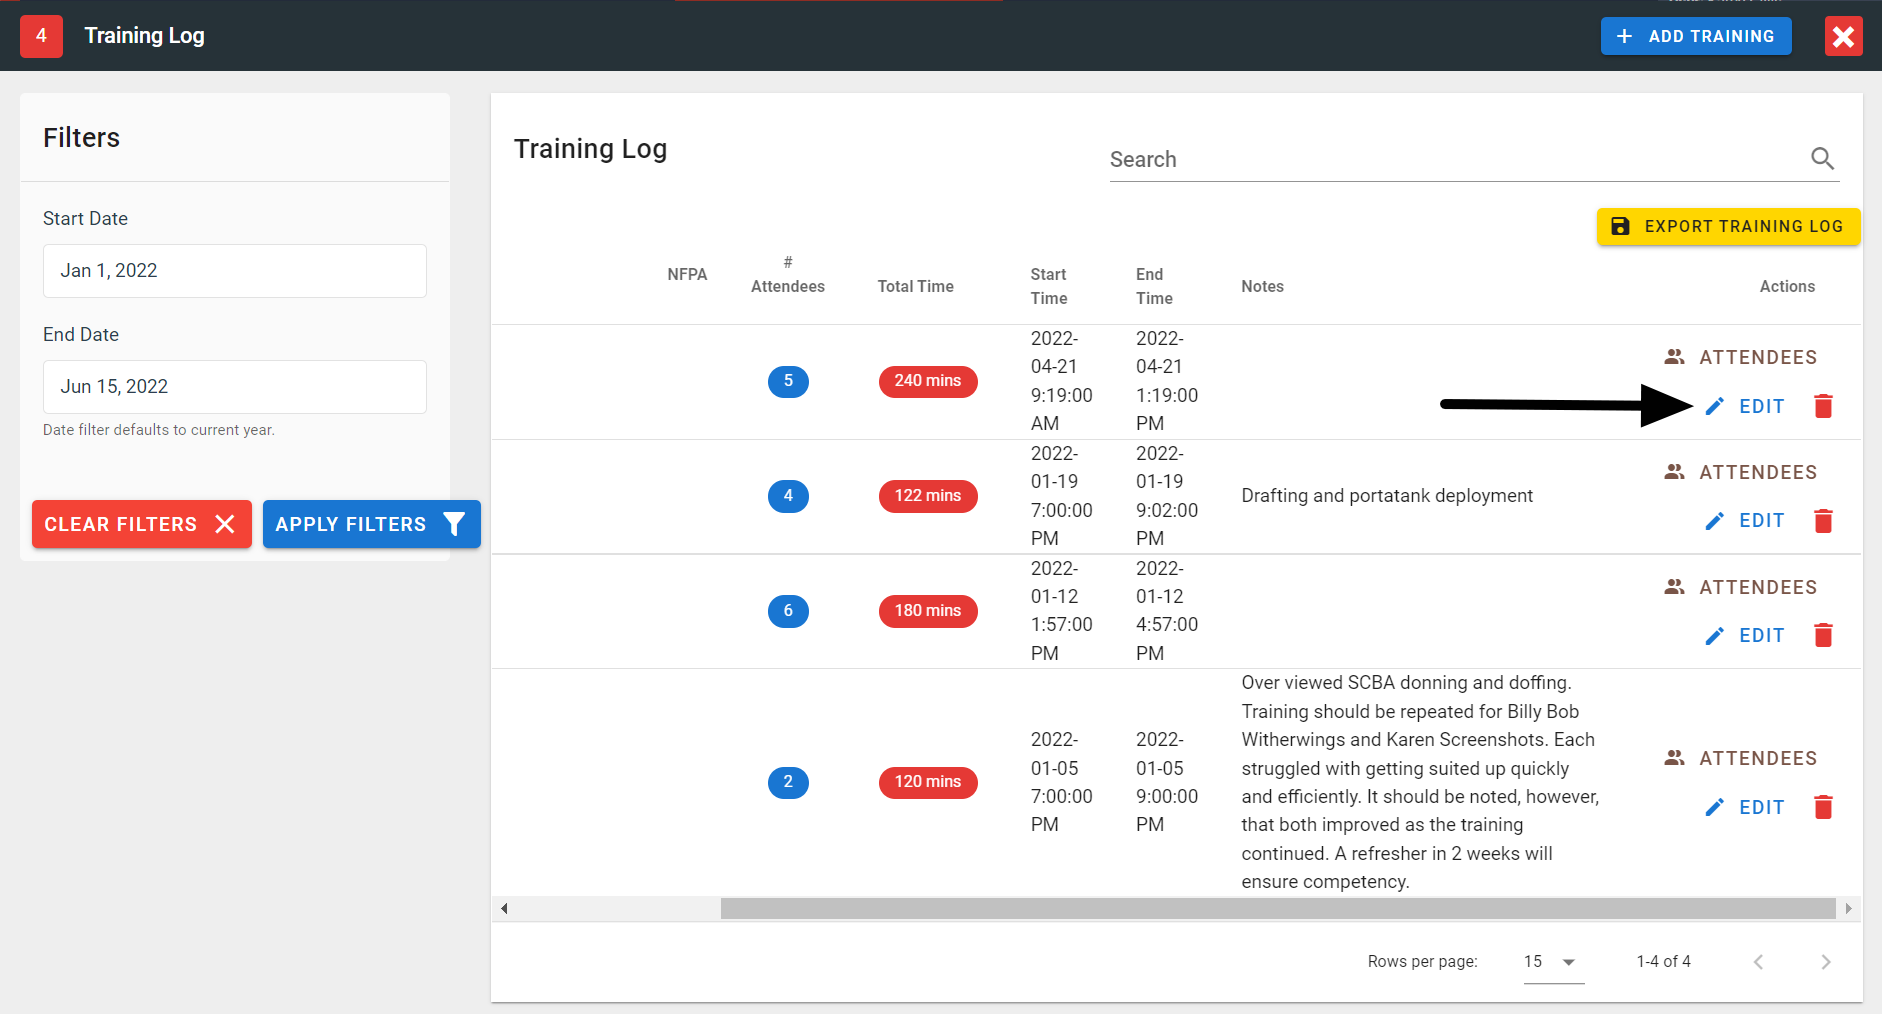View attendees for the 180 mins training
The height and width of the screenshot is (1014, 1882).
[x=1740, y=587]
